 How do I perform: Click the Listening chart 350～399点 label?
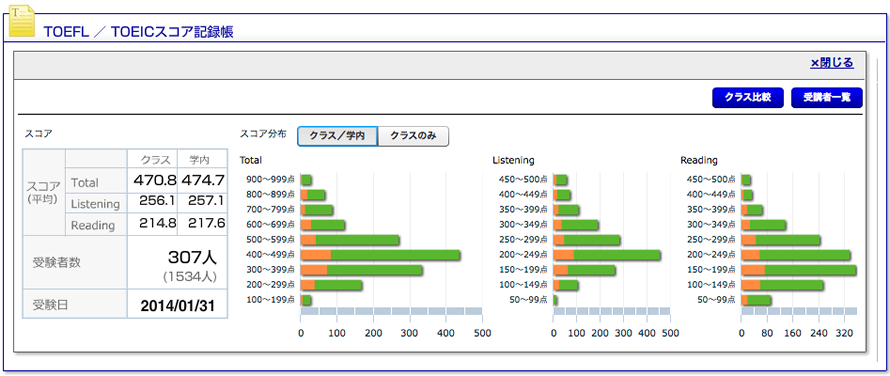pyautogui.click(x=523, y=210)
